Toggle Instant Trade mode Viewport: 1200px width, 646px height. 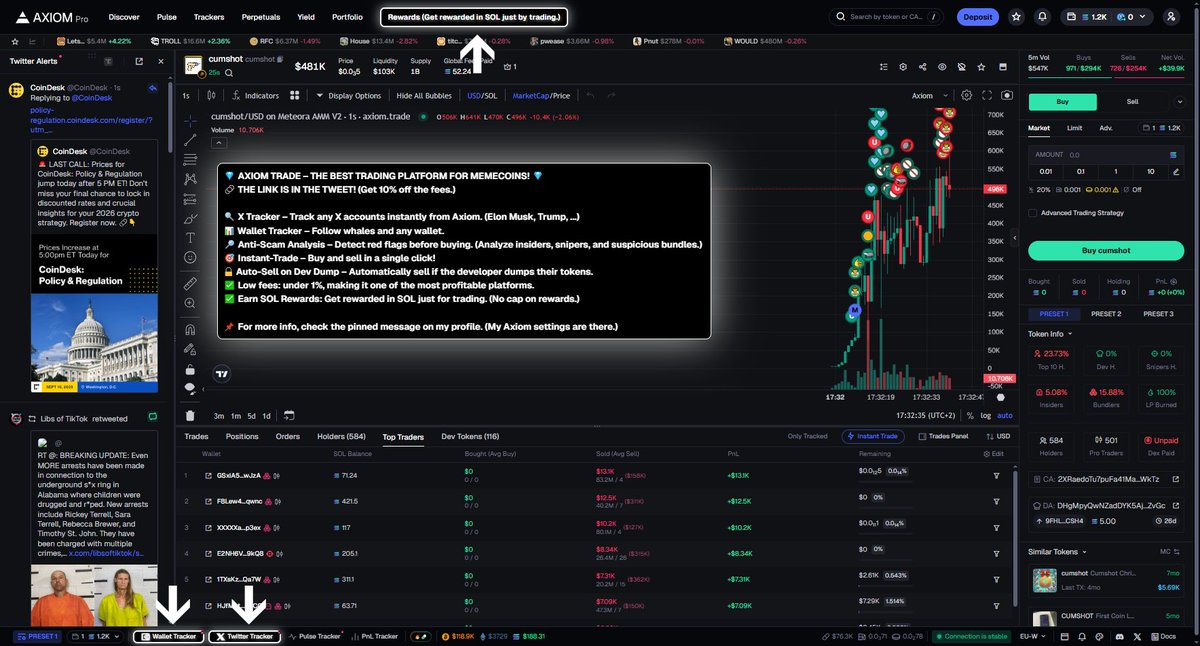pyautogui.click(x=875, y=437)
